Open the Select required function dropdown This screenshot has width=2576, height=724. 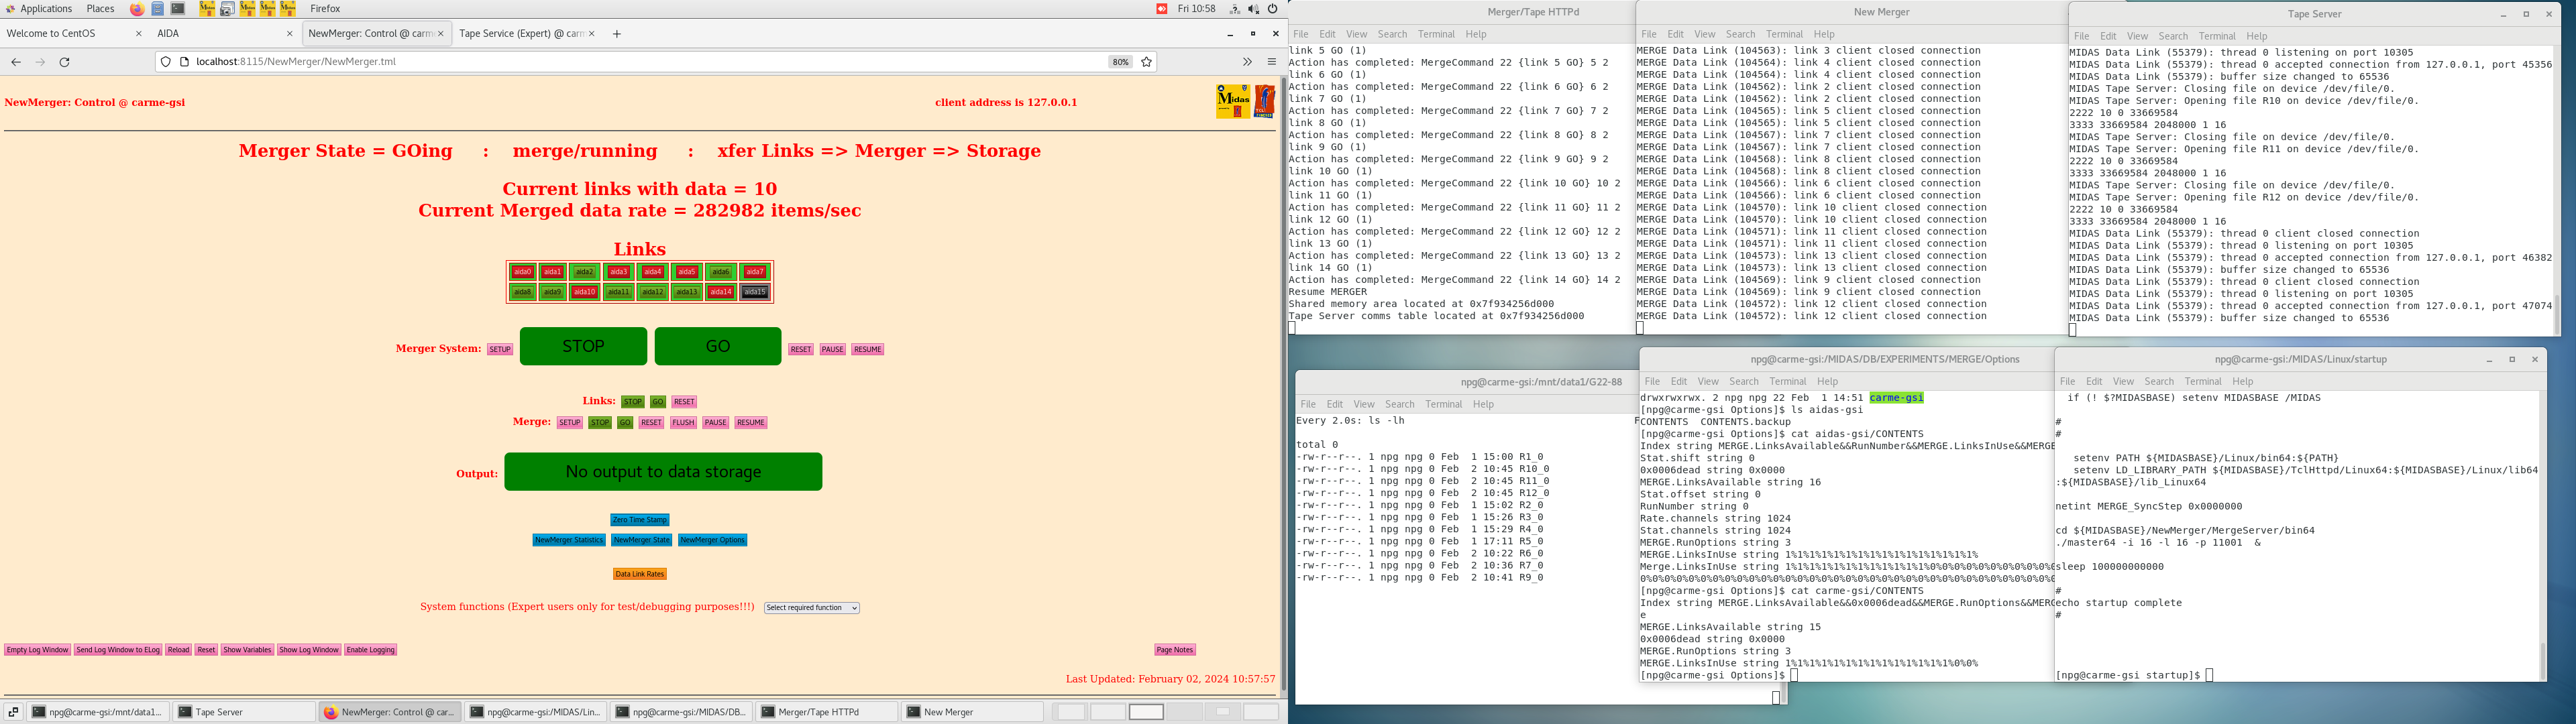811,608
